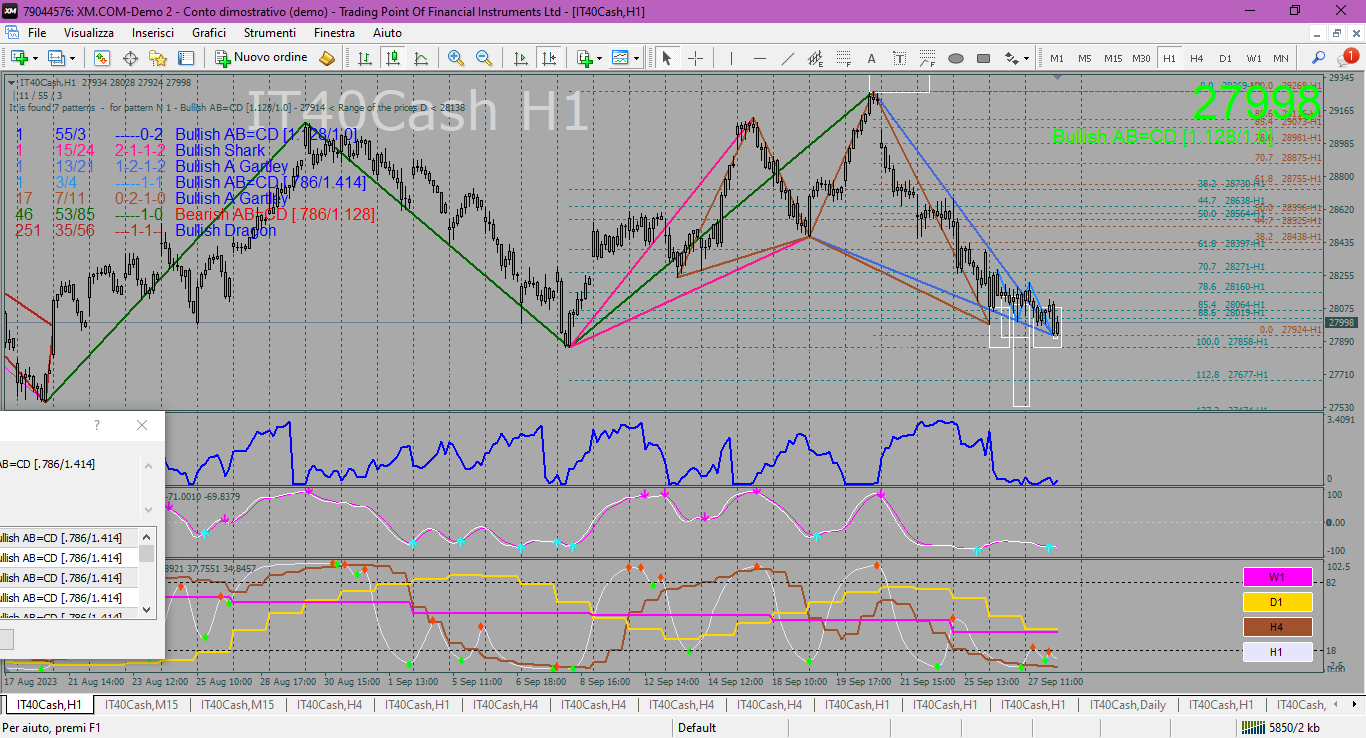Switch chart to bar chart type
Screen dimensions: 1366x738
pos(364,58)
